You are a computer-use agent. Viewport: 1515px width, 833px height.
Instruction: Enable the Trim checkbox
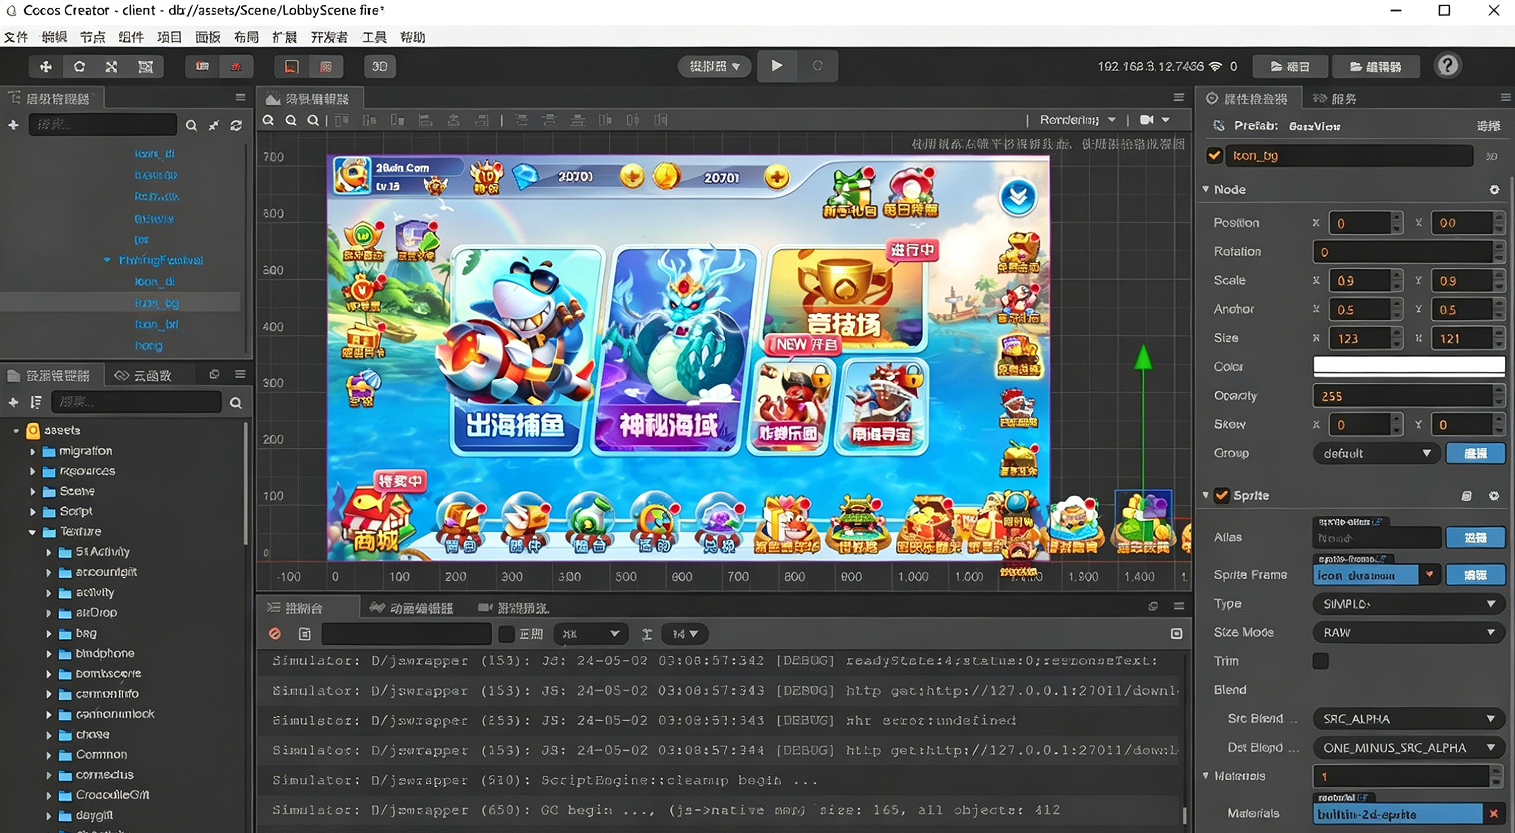coord(1321,661)
